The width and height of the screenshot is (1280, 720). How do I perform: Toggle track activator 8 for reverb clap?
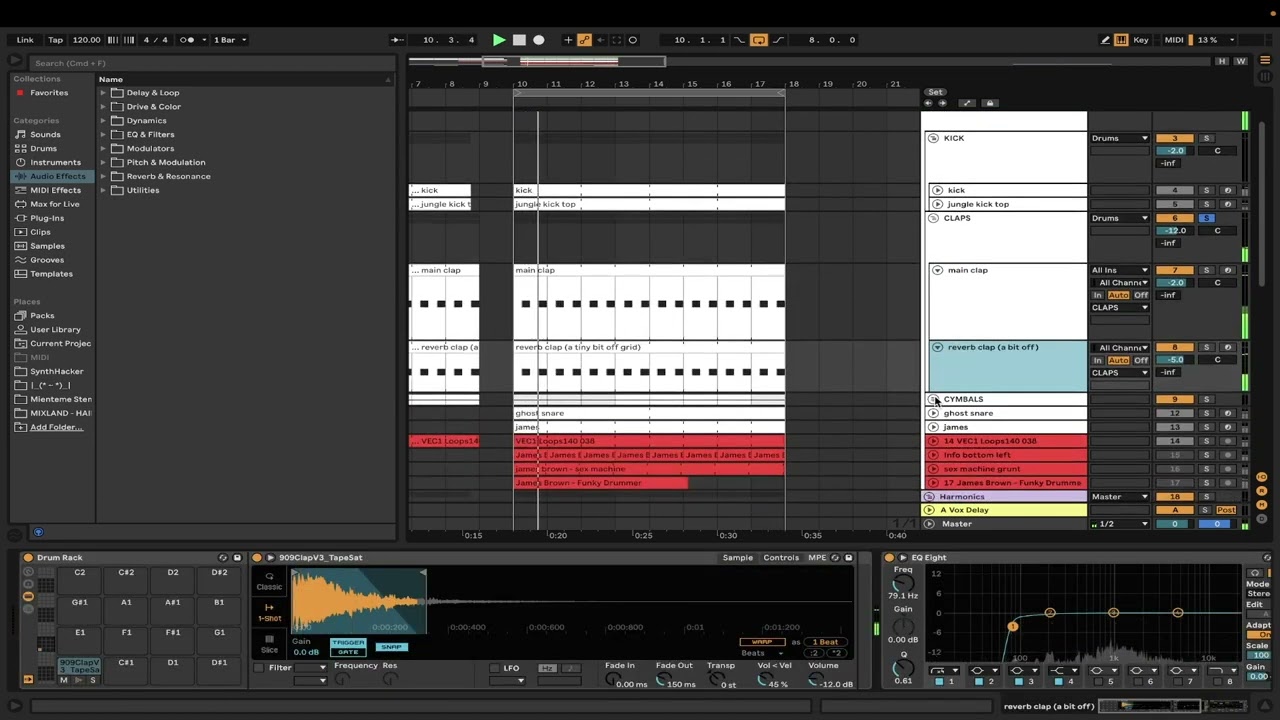[1175, 347]
